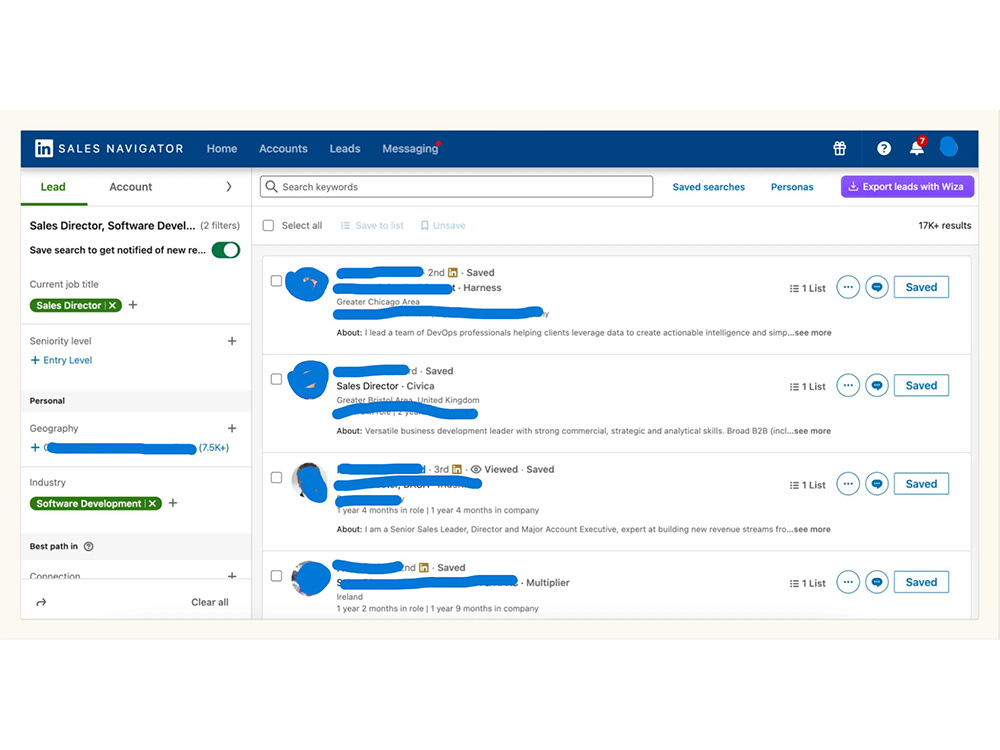The width and height of the screenshot is (1000, 750).
Task: Select the Viewed 3rd-degree lead checkbox
Action: click(276, 477)
